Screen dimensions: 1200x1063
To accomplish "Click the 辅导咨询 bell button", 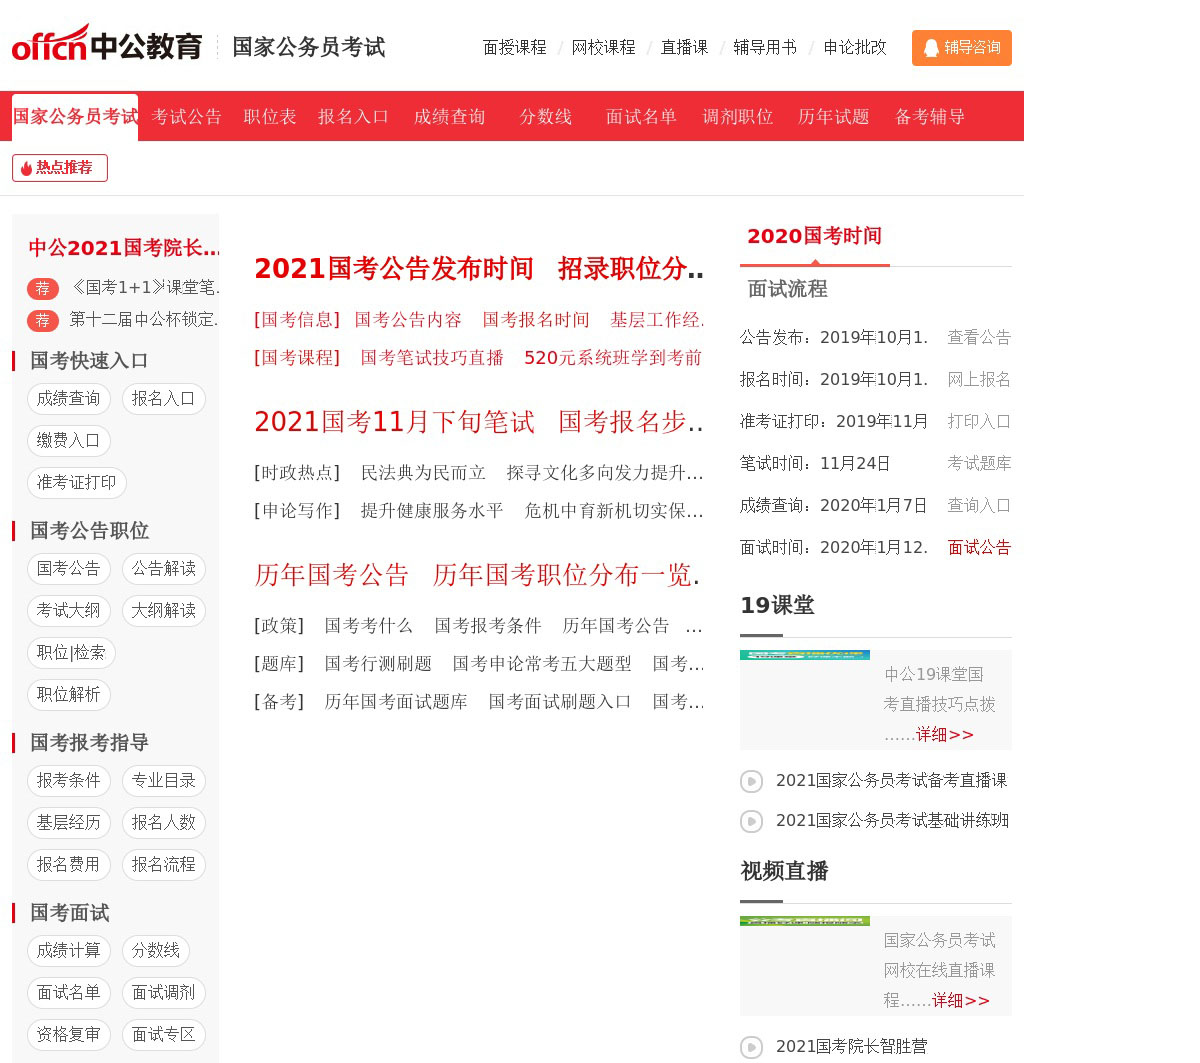I will point(961,48).
